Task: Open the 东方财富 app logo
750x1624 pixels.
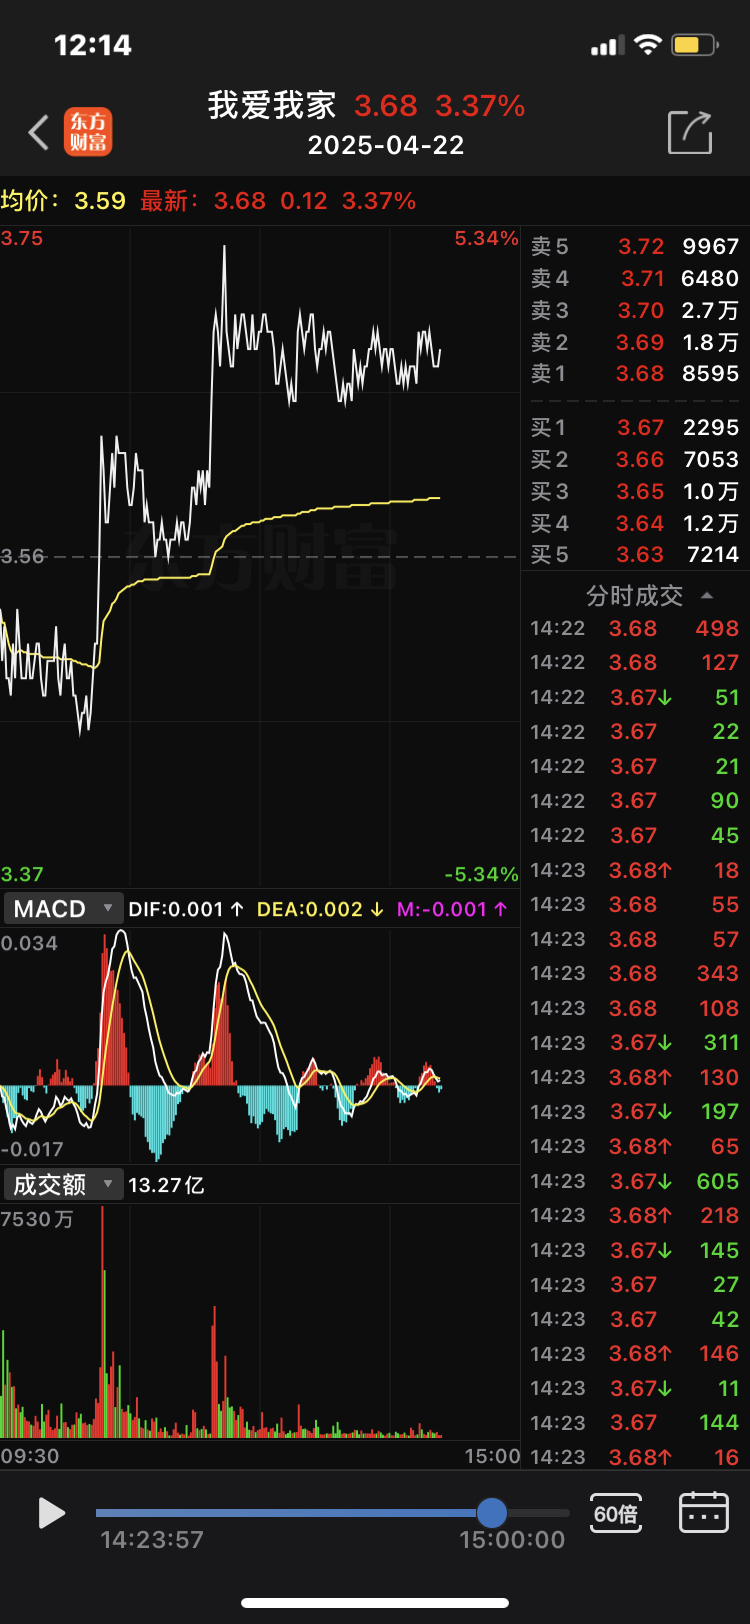Action: (88, 132)
